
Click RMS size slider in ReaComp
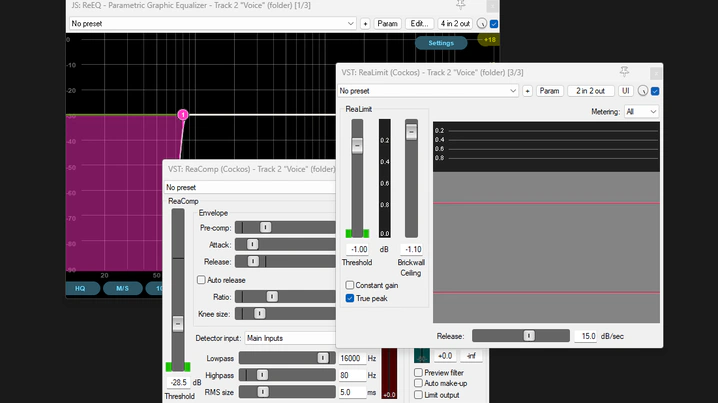(x=287, y=392)
